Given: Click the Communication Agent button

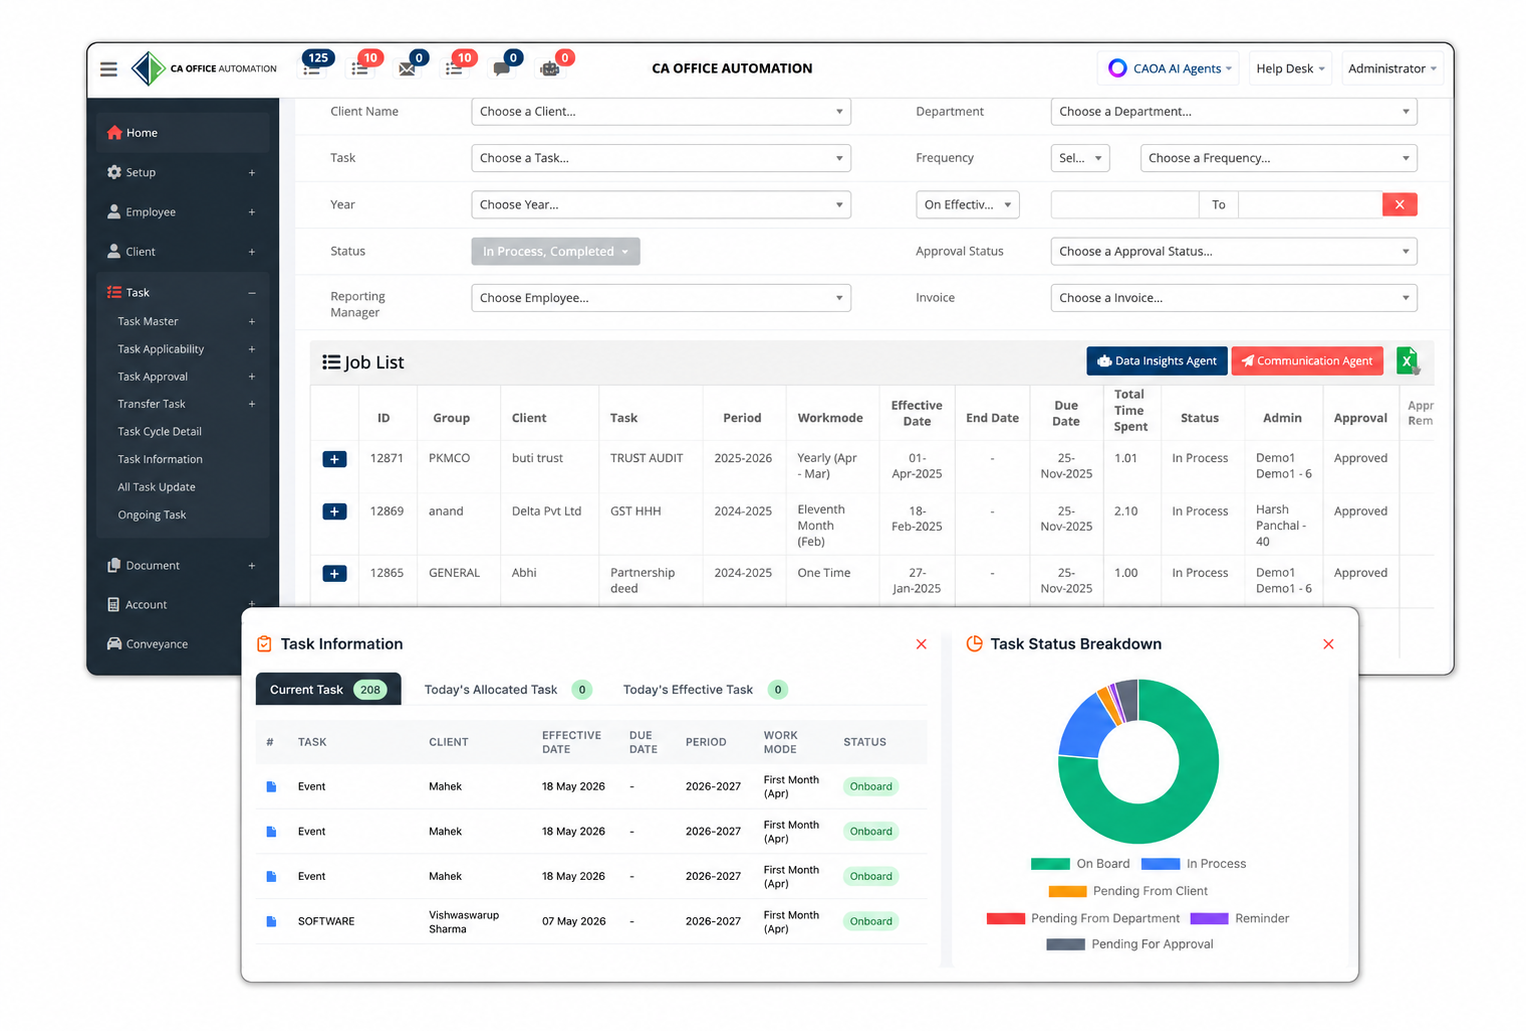Looking at the screenshot, I should click(x=1307, y=361).
